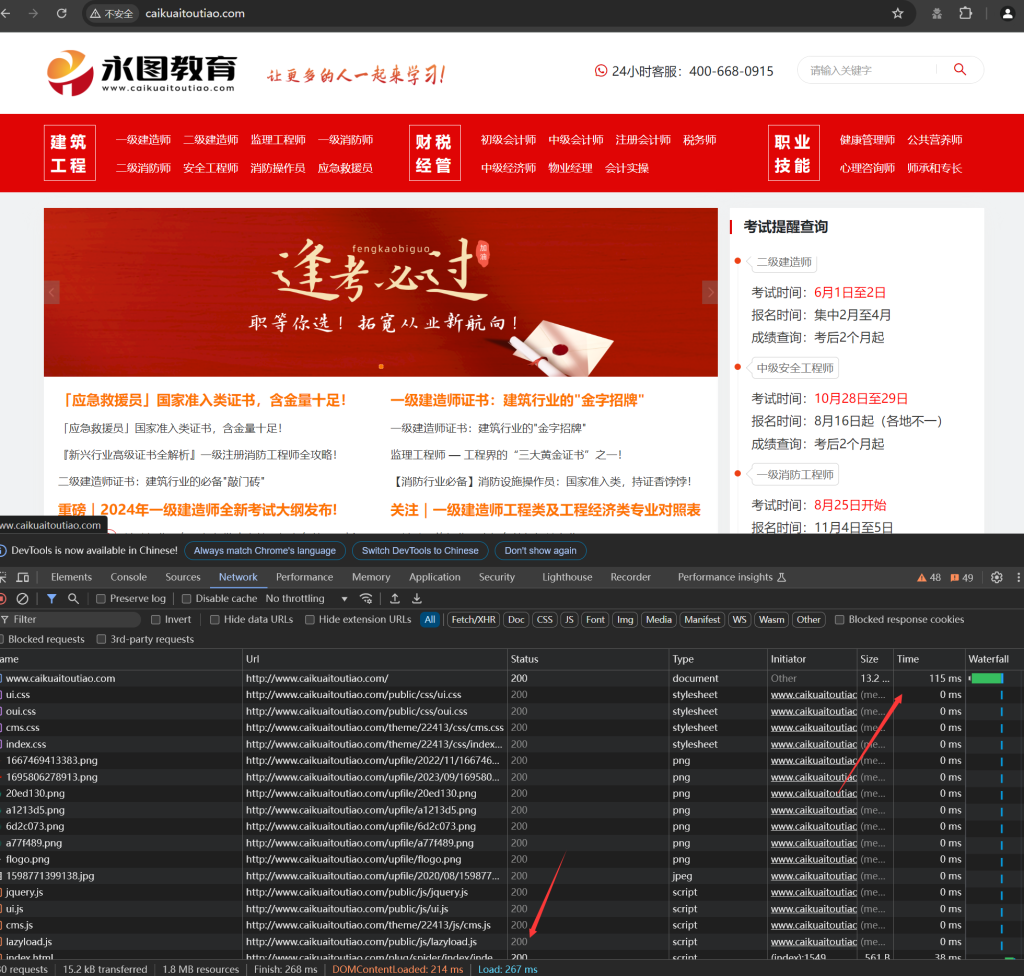The width and height of the screenshot is (1024, 976).
Task: Reload the page in browser toolbar
Action: pyautogui.click(x=62, y=14)
